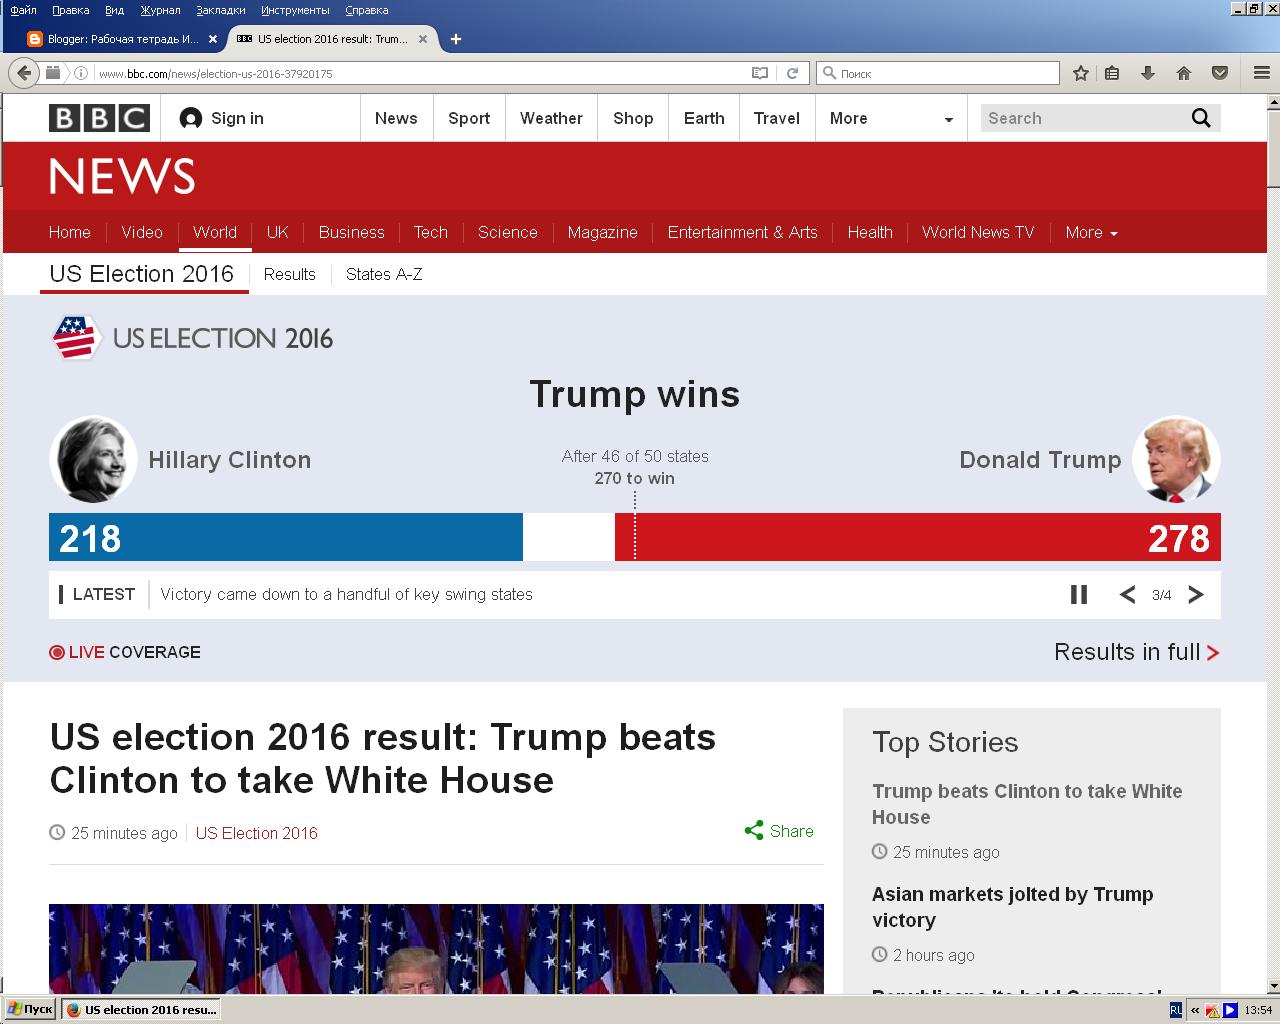The height and width of the screenshot is (1024, 1280).
Task: Click the page vertical scrollbar thumb
Action: click(1273, 147)
